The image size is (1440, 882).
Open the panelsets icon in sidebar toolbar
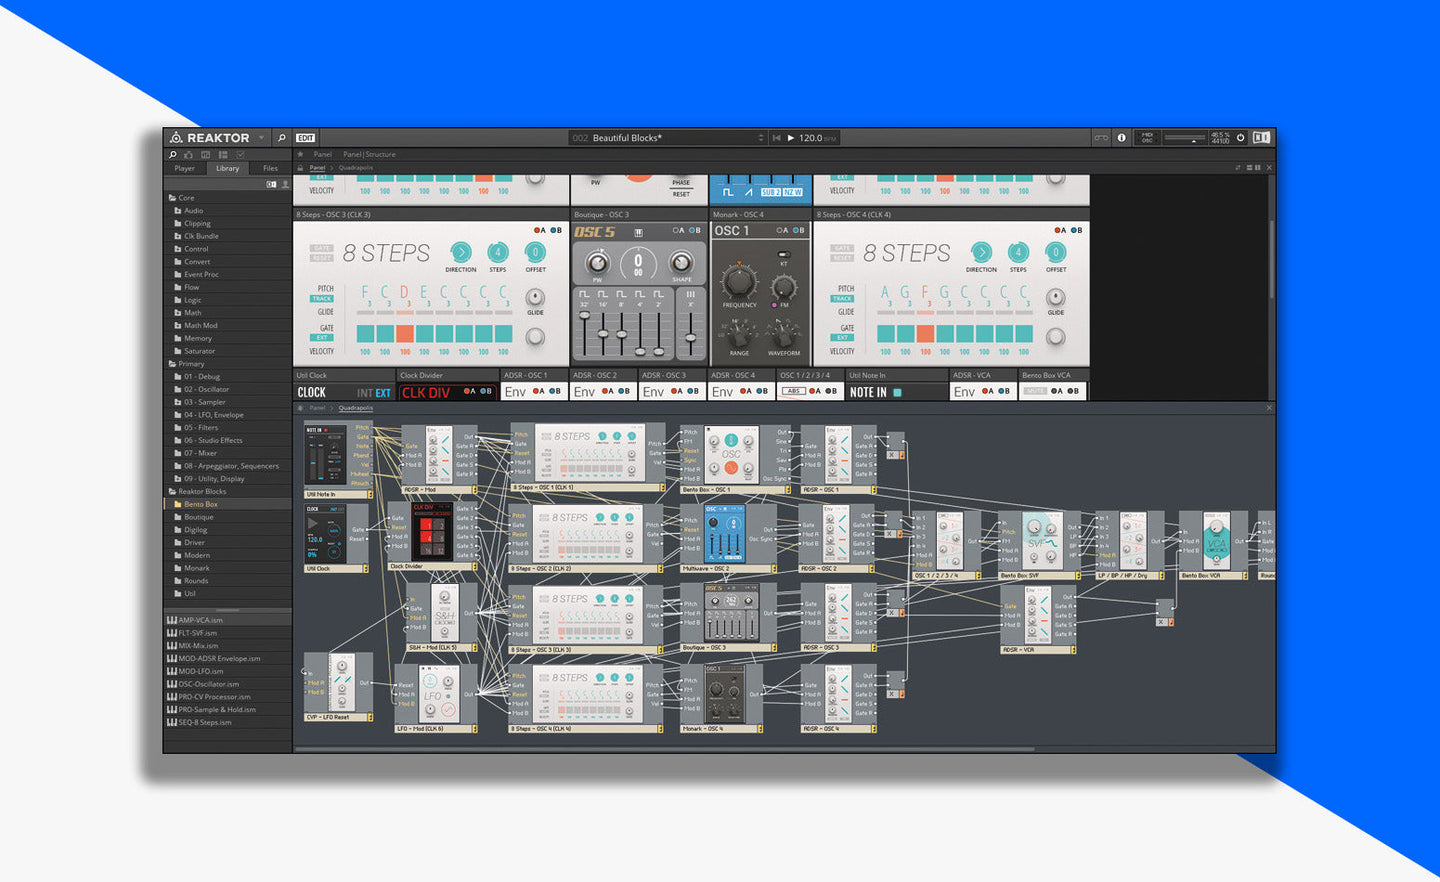coord(206,155)
